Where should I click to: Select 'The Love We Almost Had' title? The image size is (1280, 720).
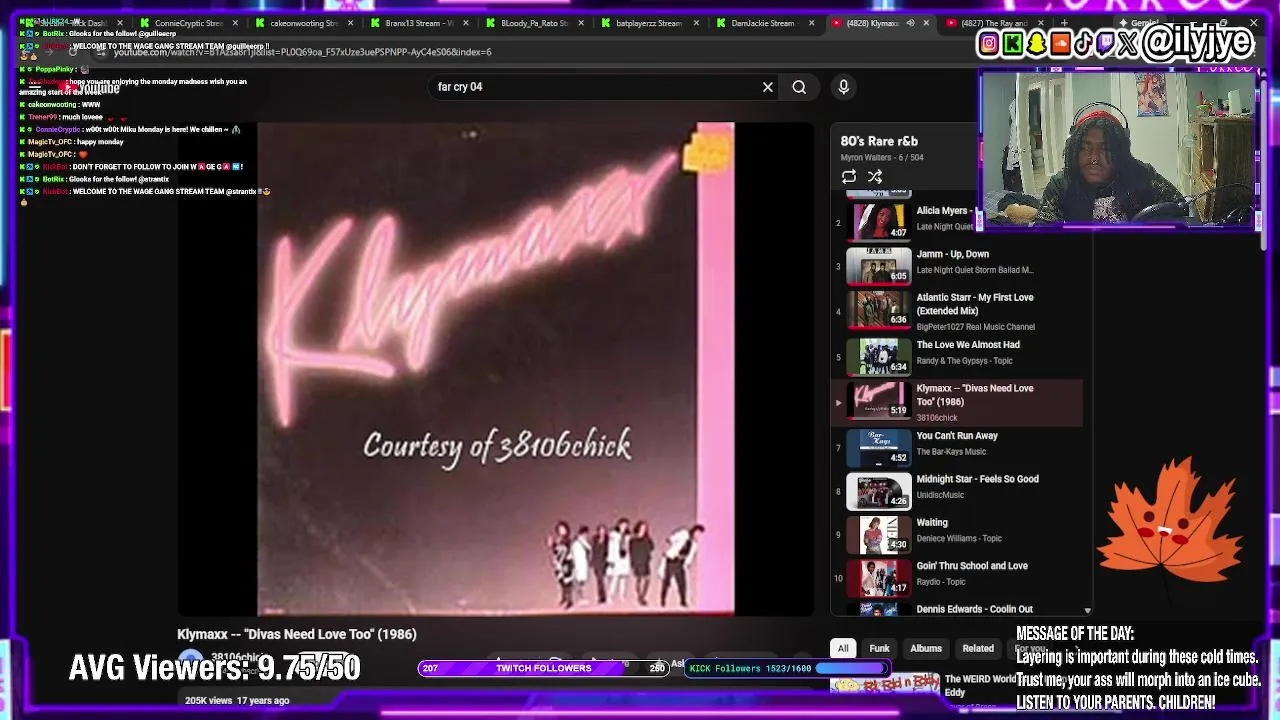point(968,345)
